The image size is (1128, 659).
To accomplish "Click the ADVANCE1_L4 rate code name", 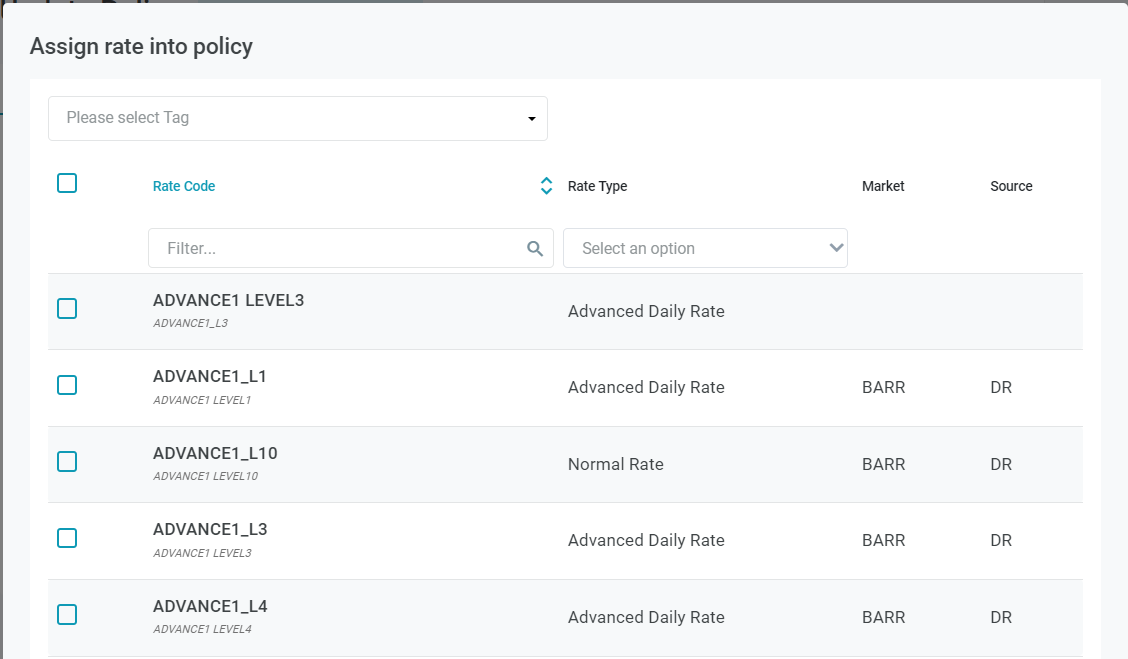I will pyautogui.click(x=210, y=607).
